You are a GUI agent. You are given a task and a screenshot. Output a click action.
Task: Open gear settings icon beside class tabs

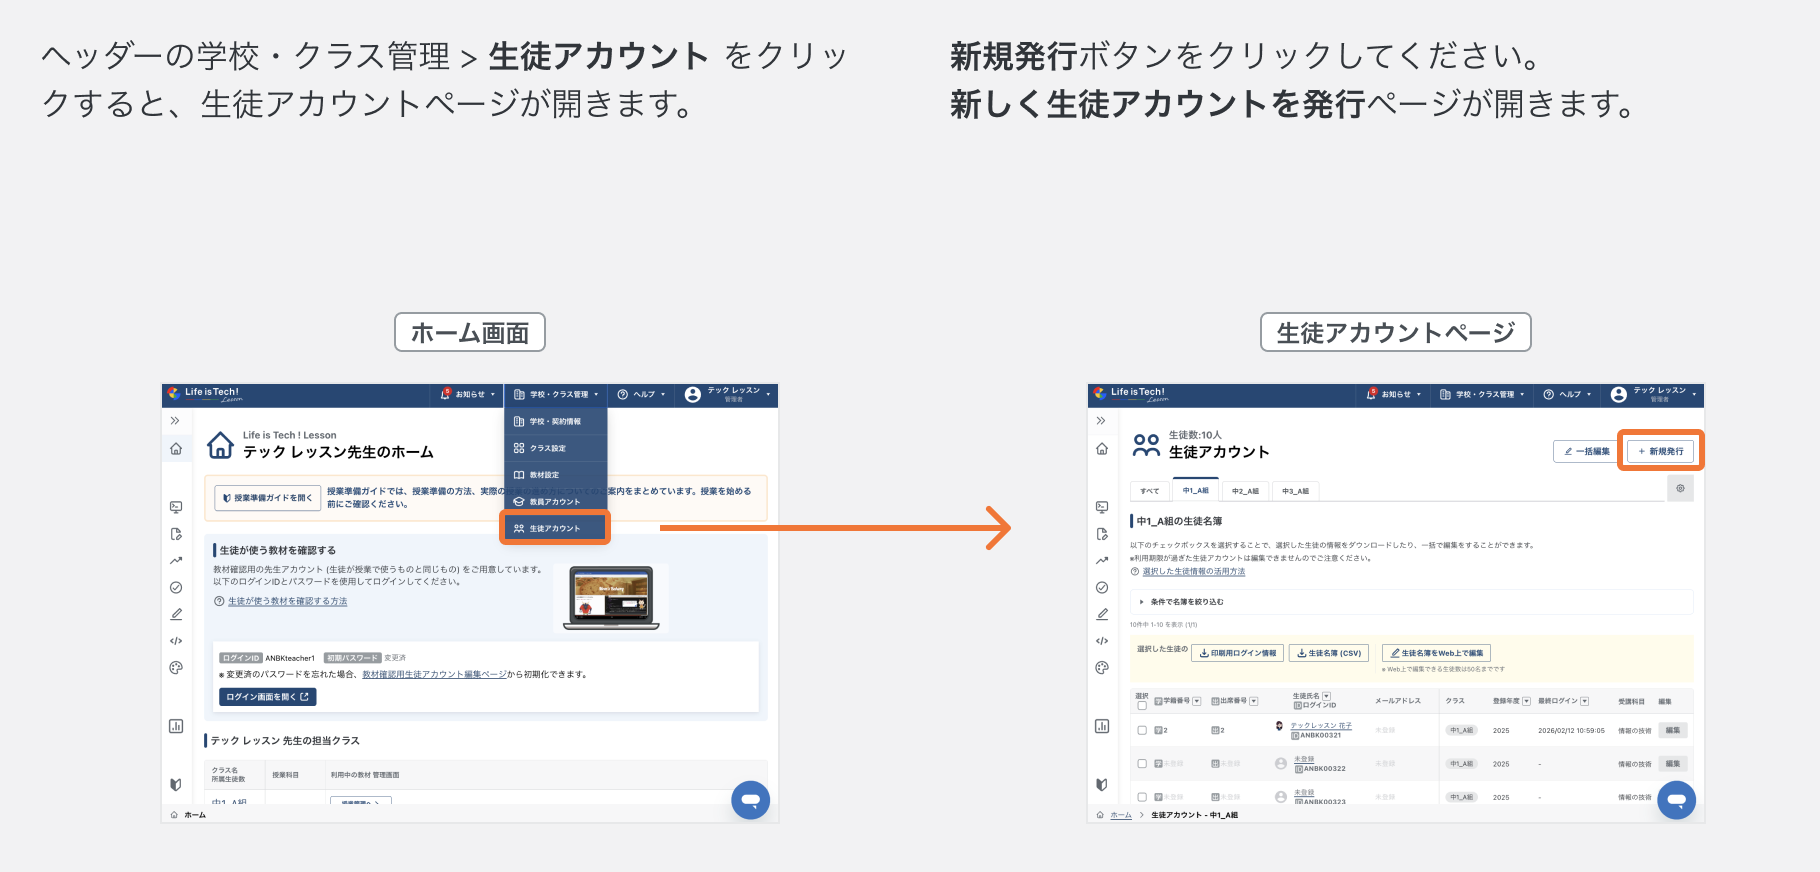(x=1680, y=488)
